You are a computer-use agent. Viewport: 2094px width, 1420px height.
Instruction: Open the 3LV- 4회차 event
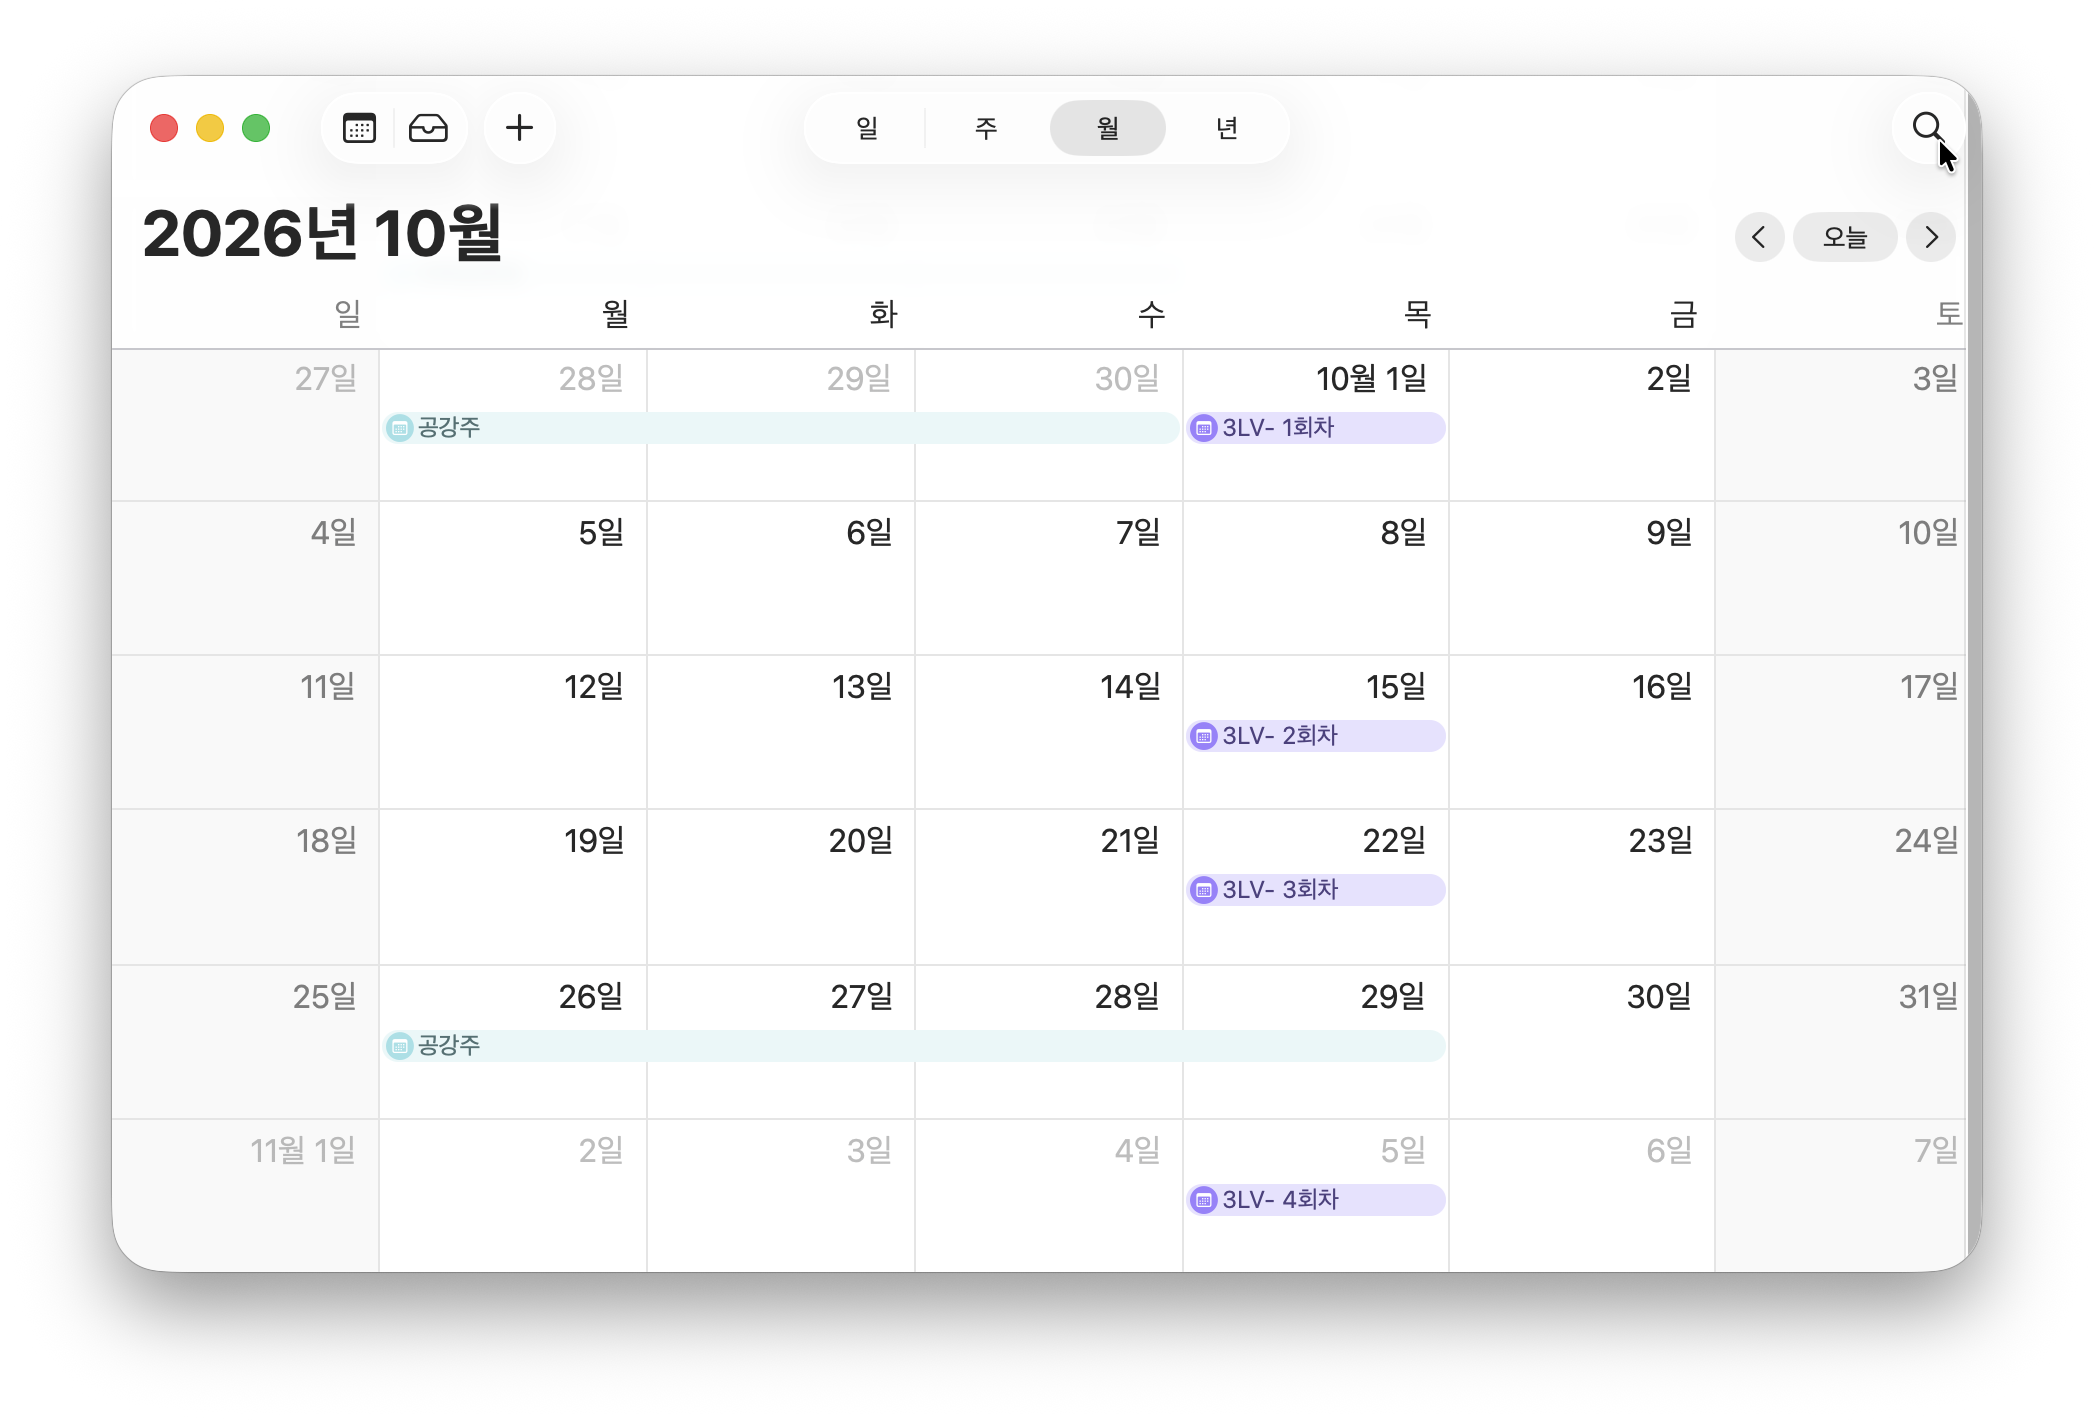[x=1315, y=1200]
